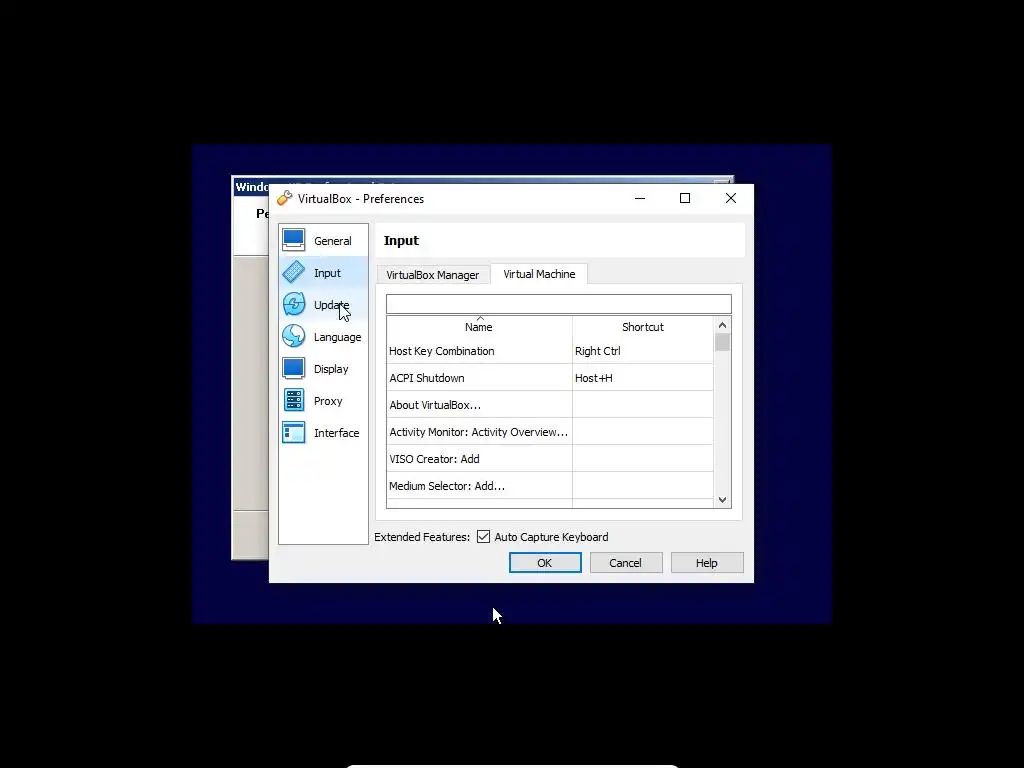Select the Medium Selector: Add... row
This screenshot has width=1024, height=768.
point(550,486)
